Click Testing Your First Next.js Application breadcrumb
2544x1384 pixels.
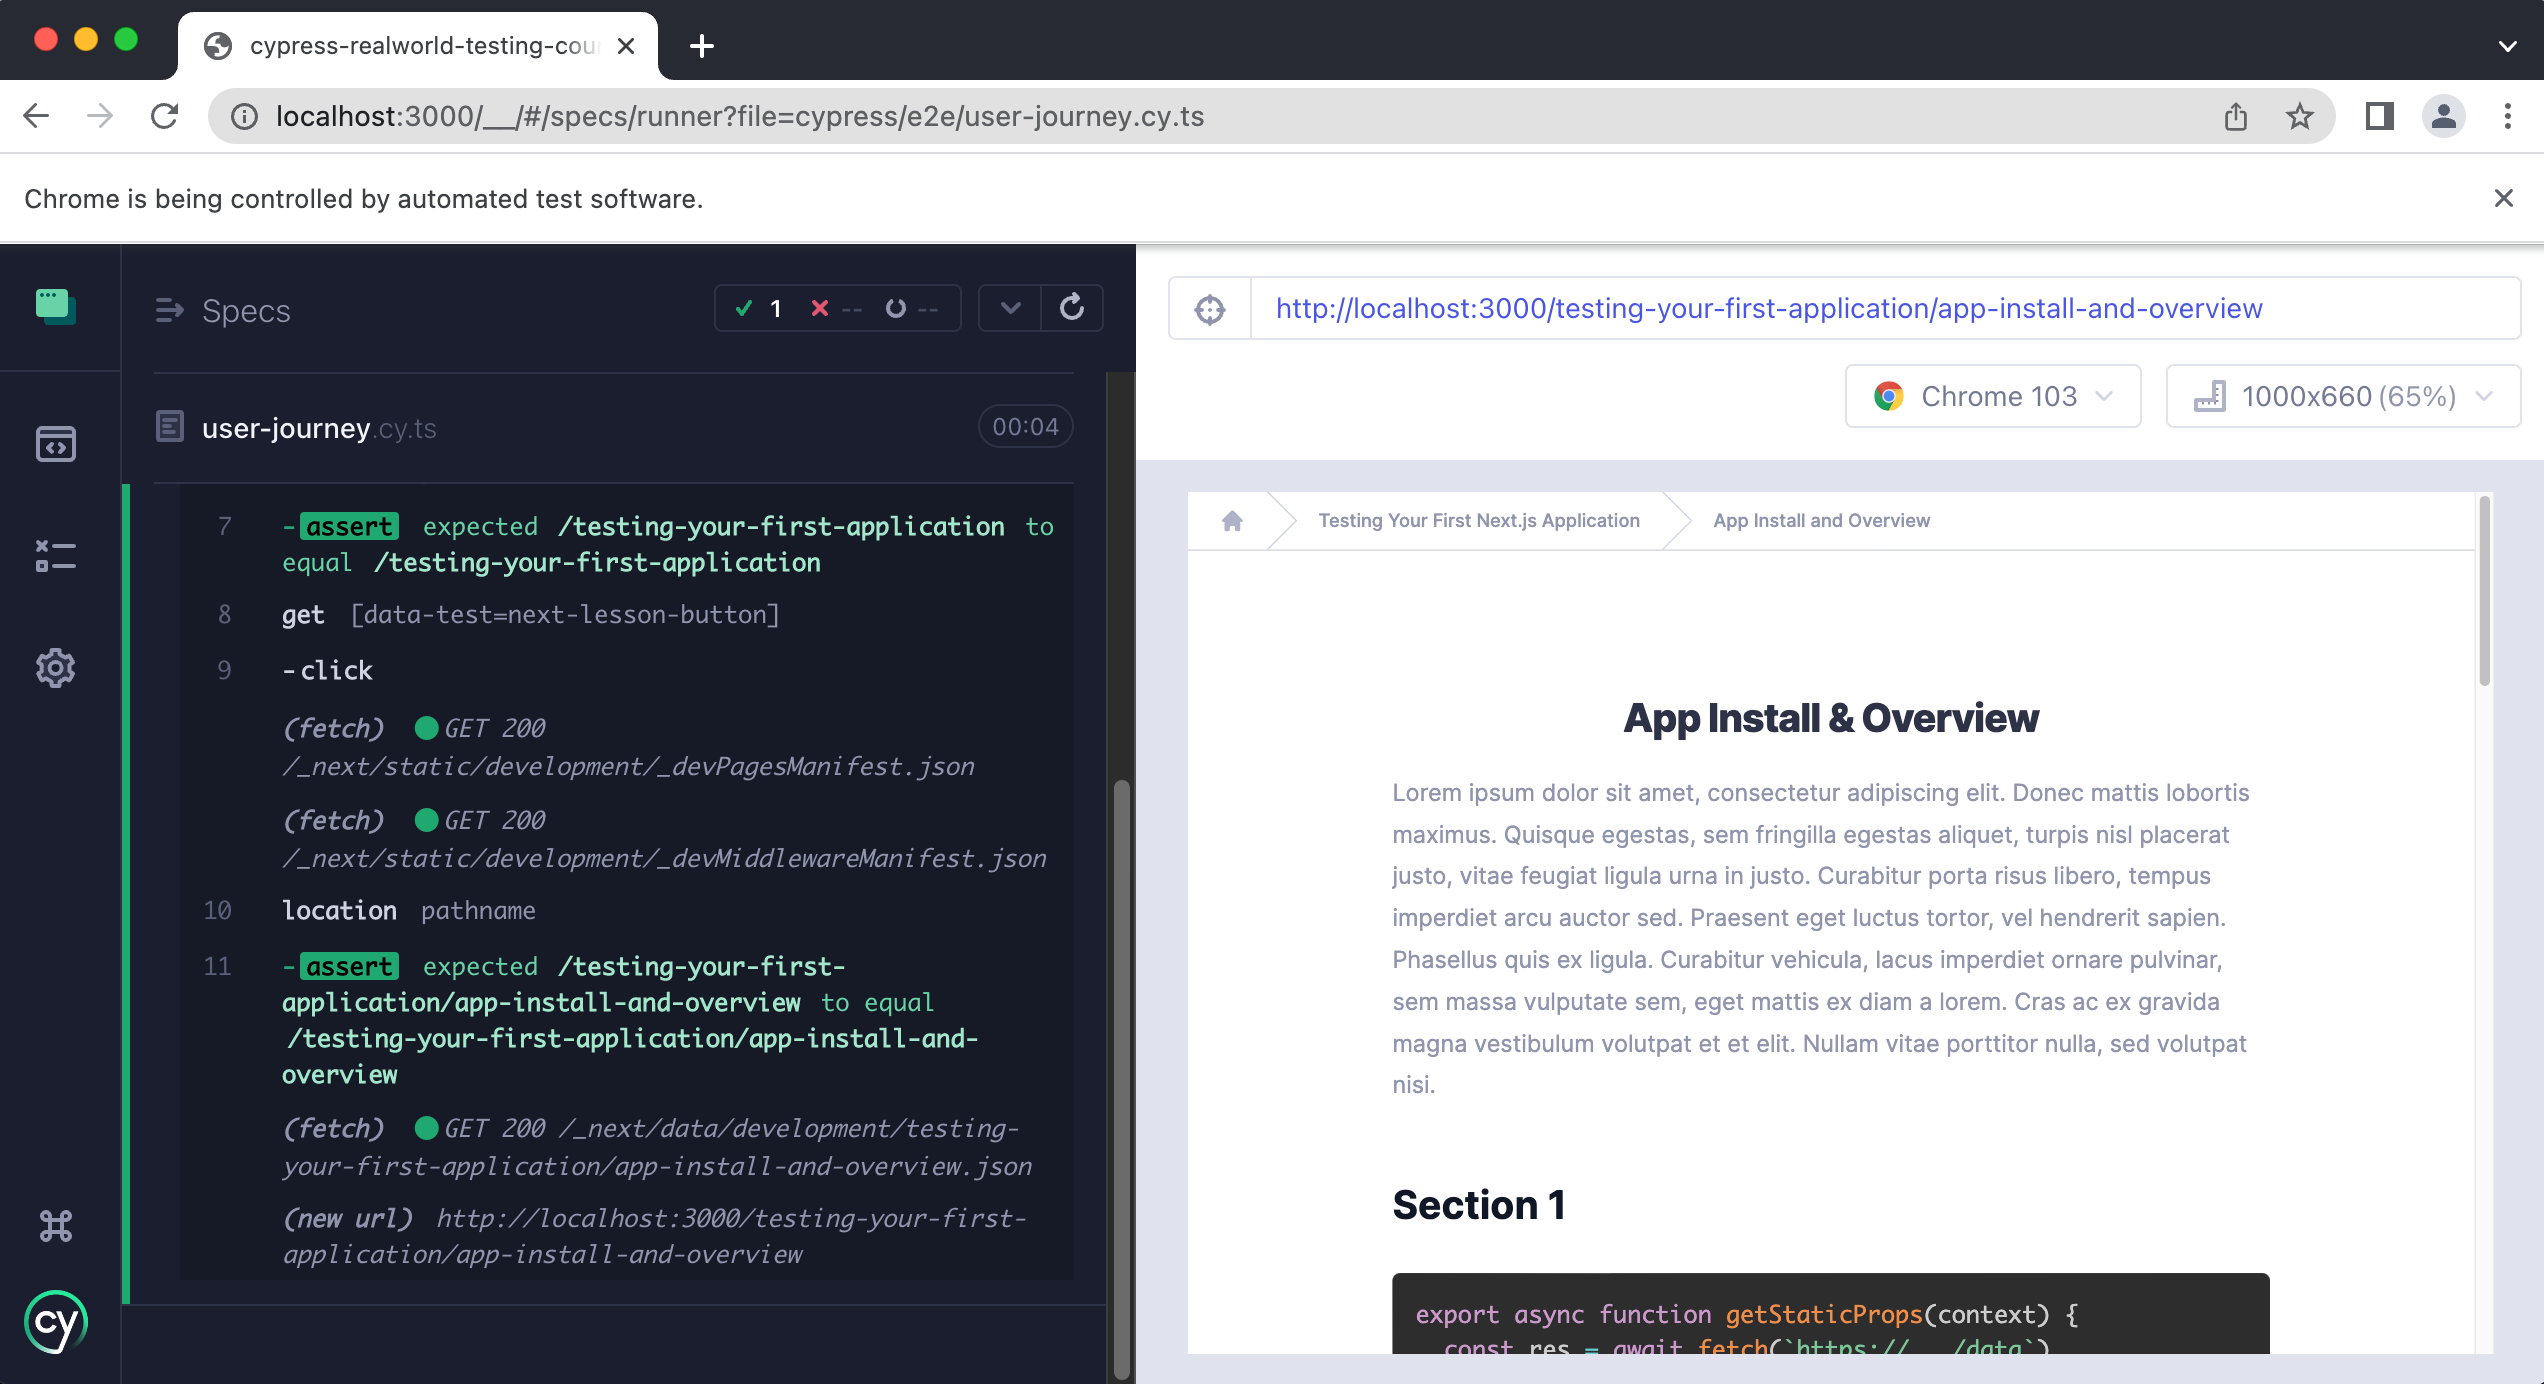(x=1476, y=520)
